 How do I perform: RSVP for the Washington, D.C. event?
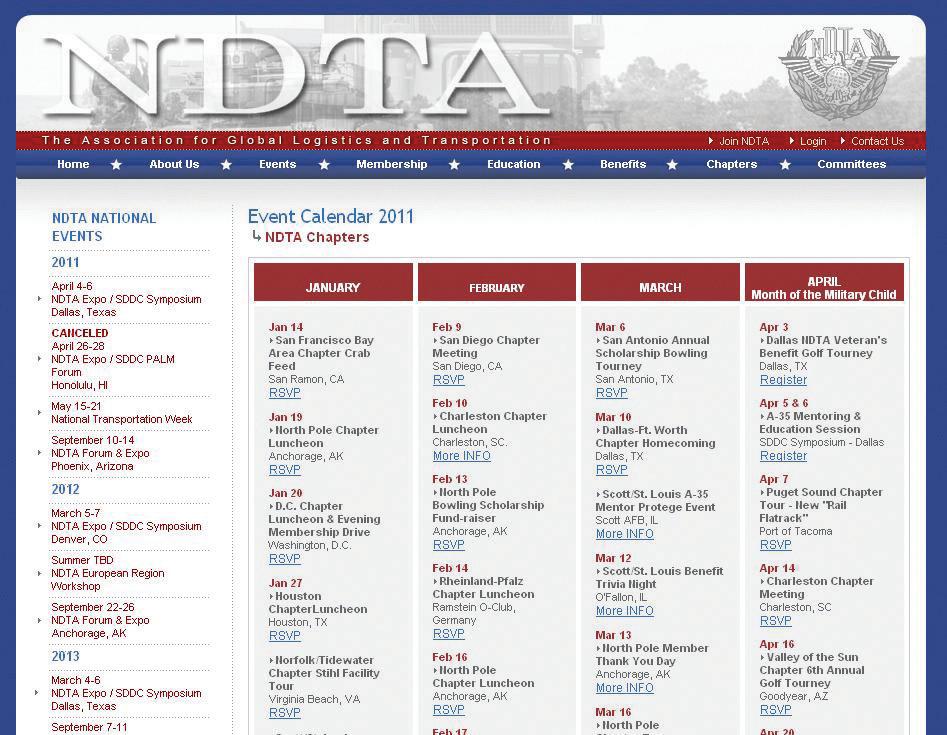(x=284, y=559)
